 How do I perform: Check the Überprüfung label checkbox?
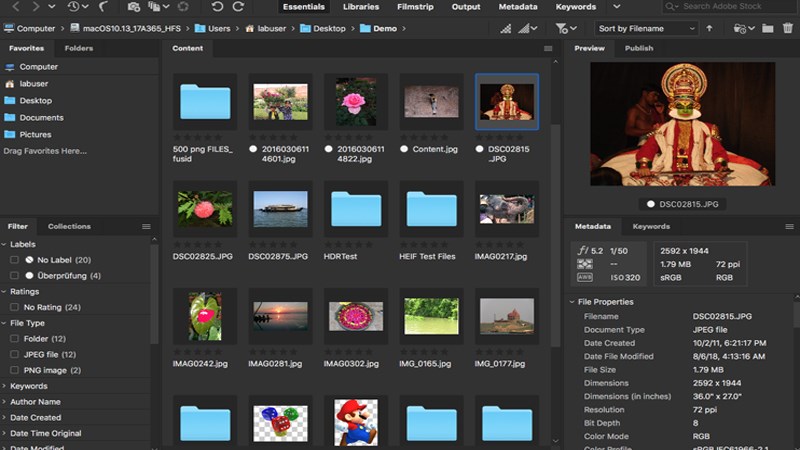tap(14, 276)
